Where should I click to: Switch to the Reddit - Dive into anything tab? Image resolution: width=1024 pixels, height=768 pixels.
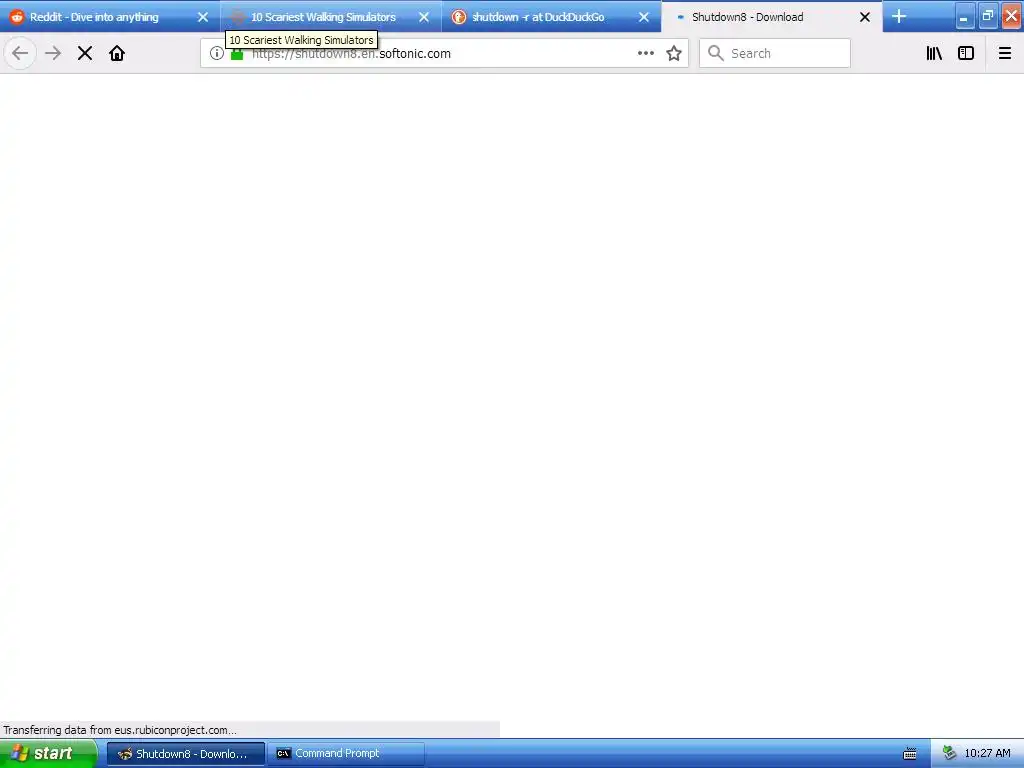110,16
